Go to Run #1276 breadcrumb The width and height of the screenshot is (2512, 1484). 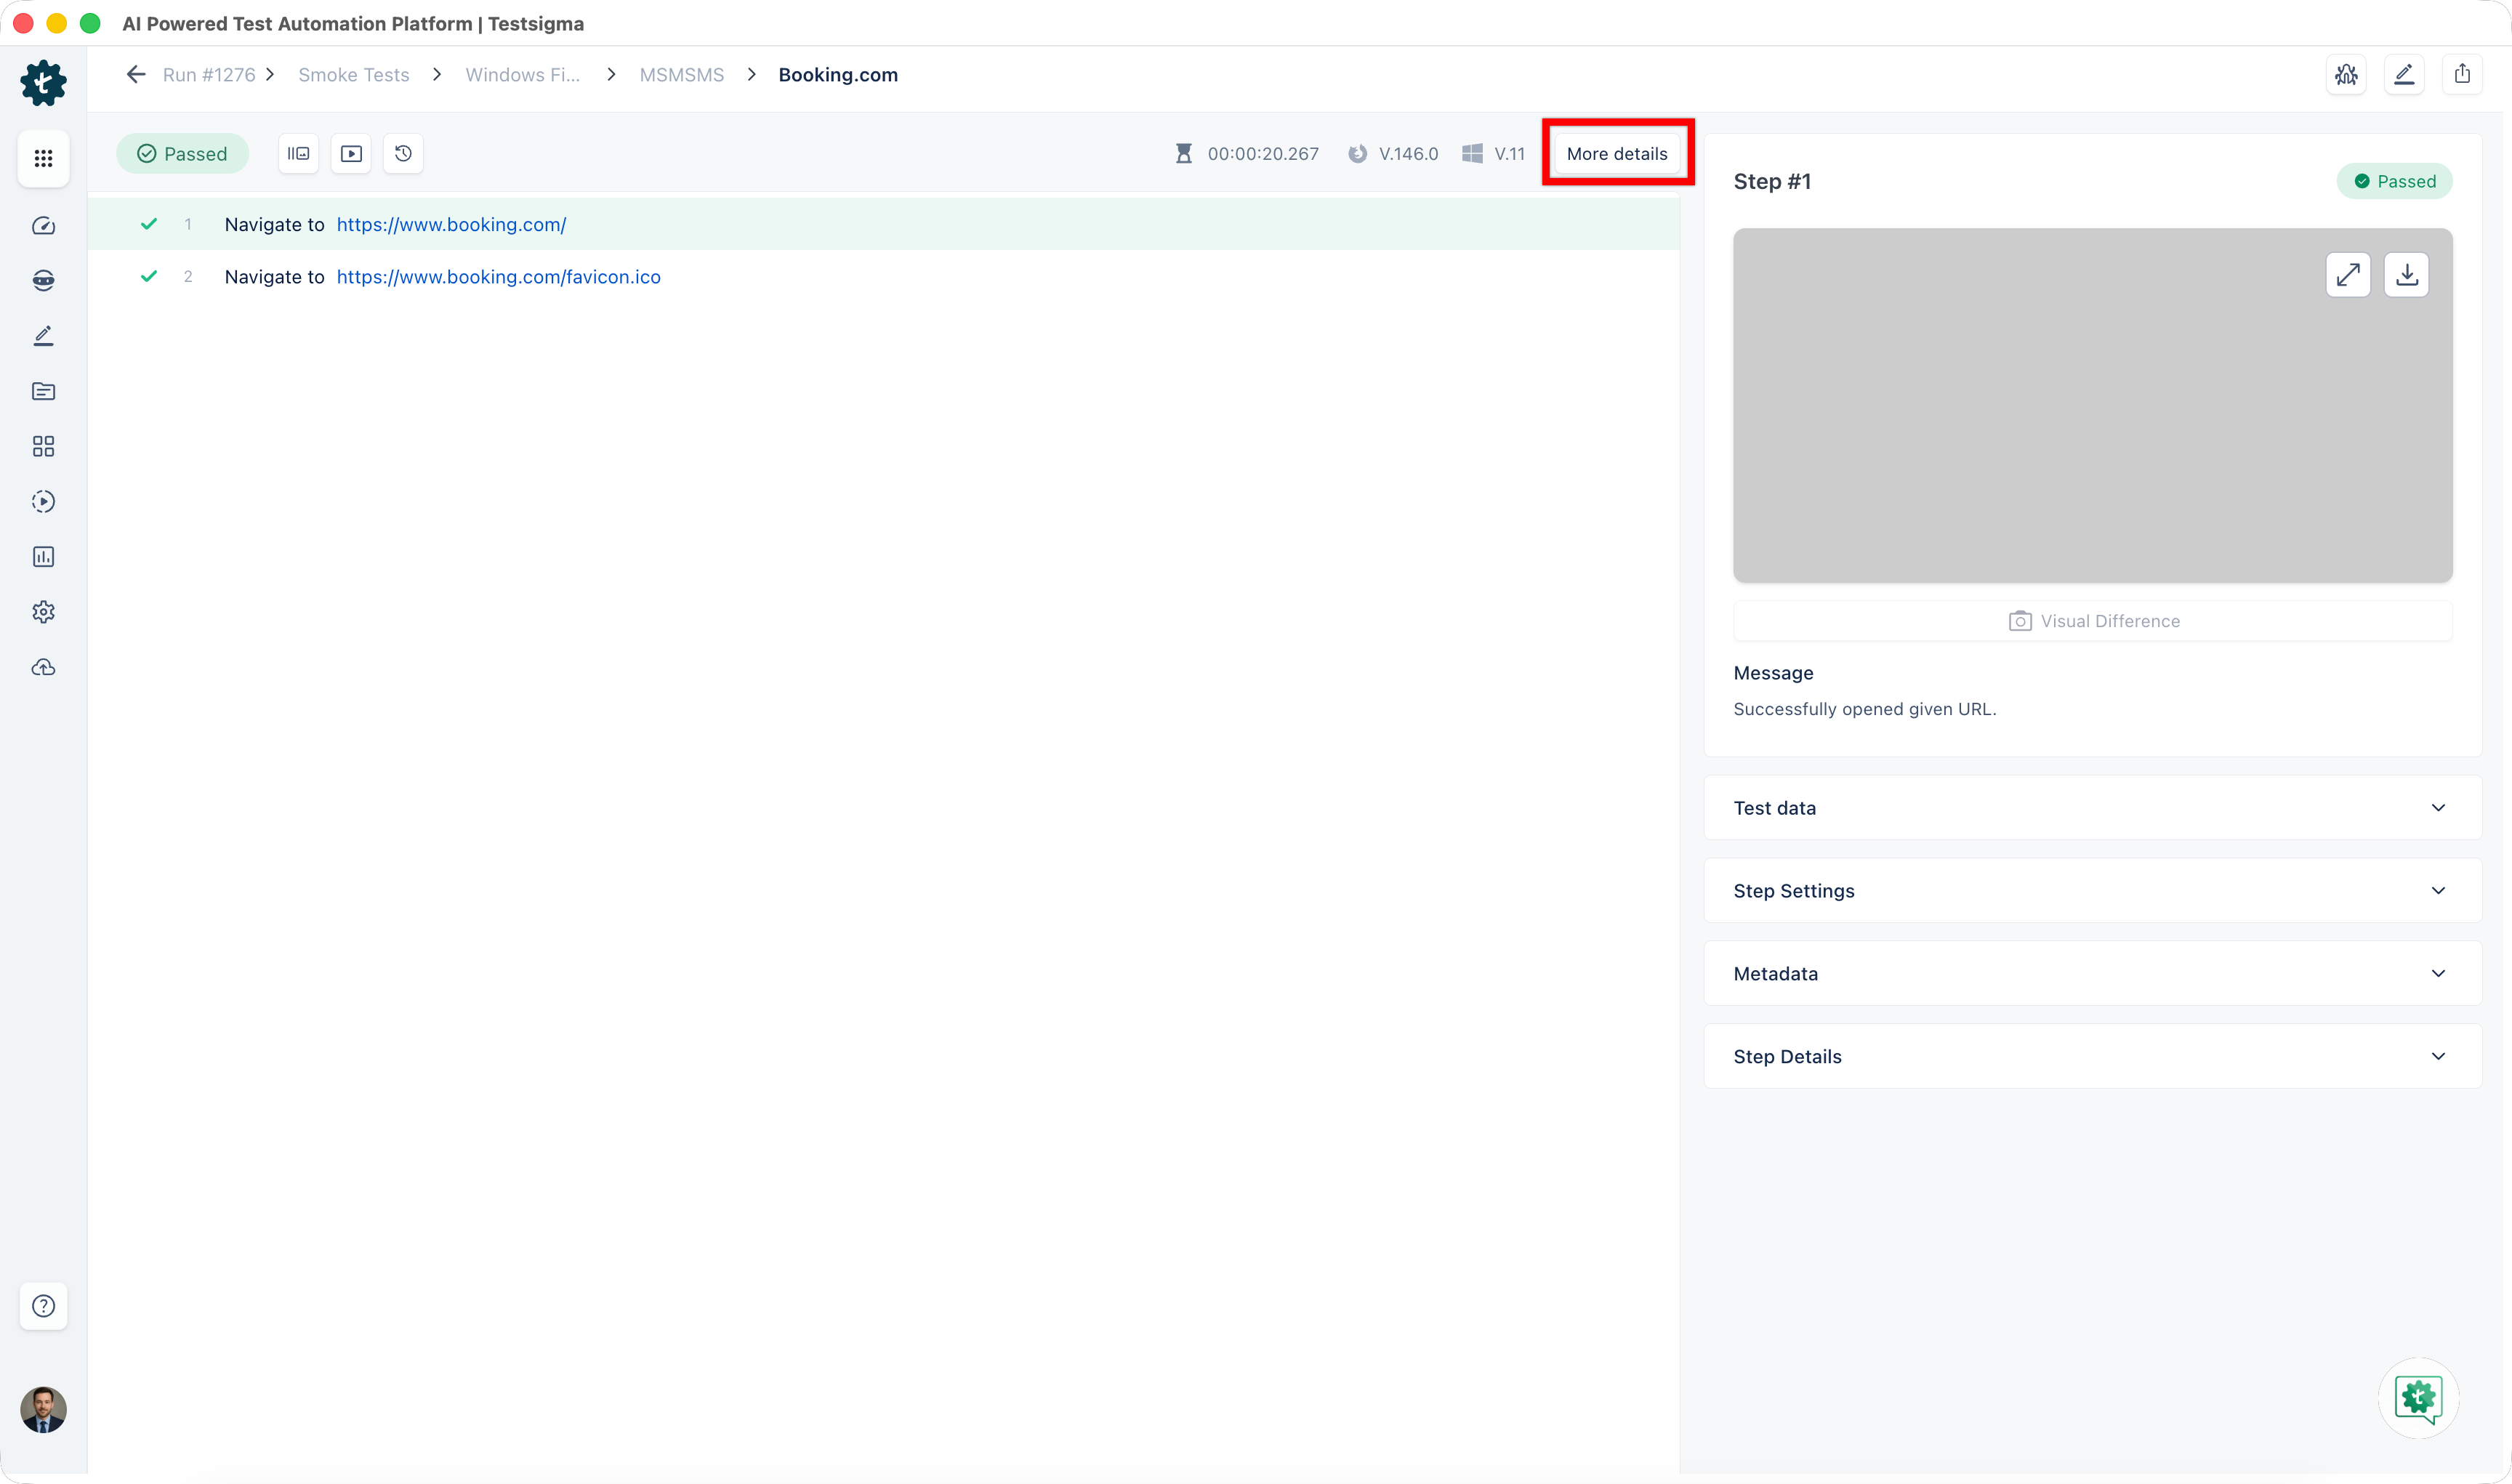tap(209, 75)
